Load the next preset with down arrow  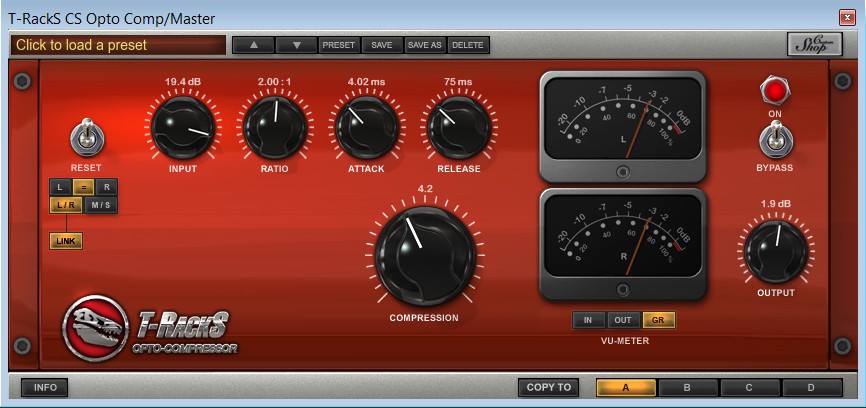tap(297, 45)
